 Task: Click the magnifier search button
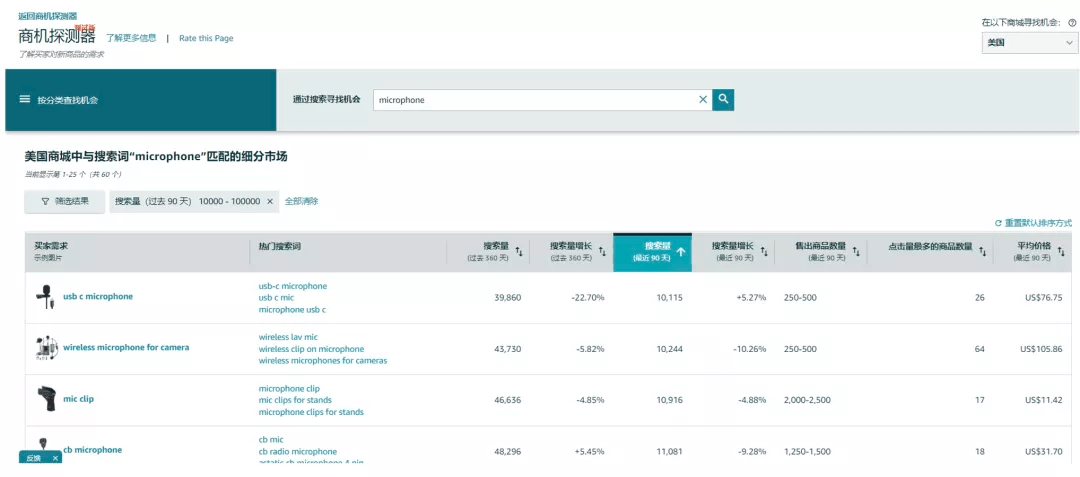point(723,99)
